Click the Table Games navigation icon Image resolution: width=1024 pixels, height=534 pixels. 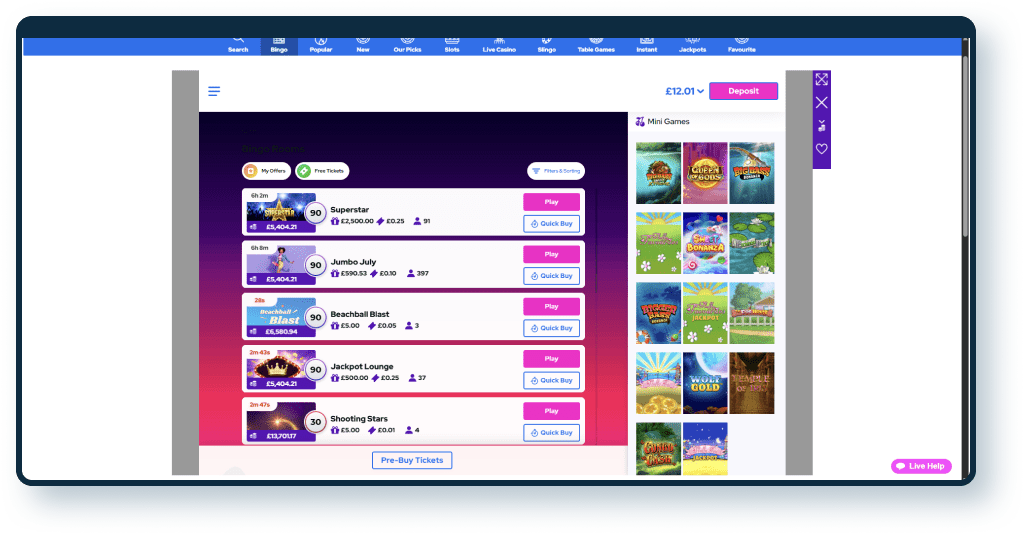click(x=596, y=45)
